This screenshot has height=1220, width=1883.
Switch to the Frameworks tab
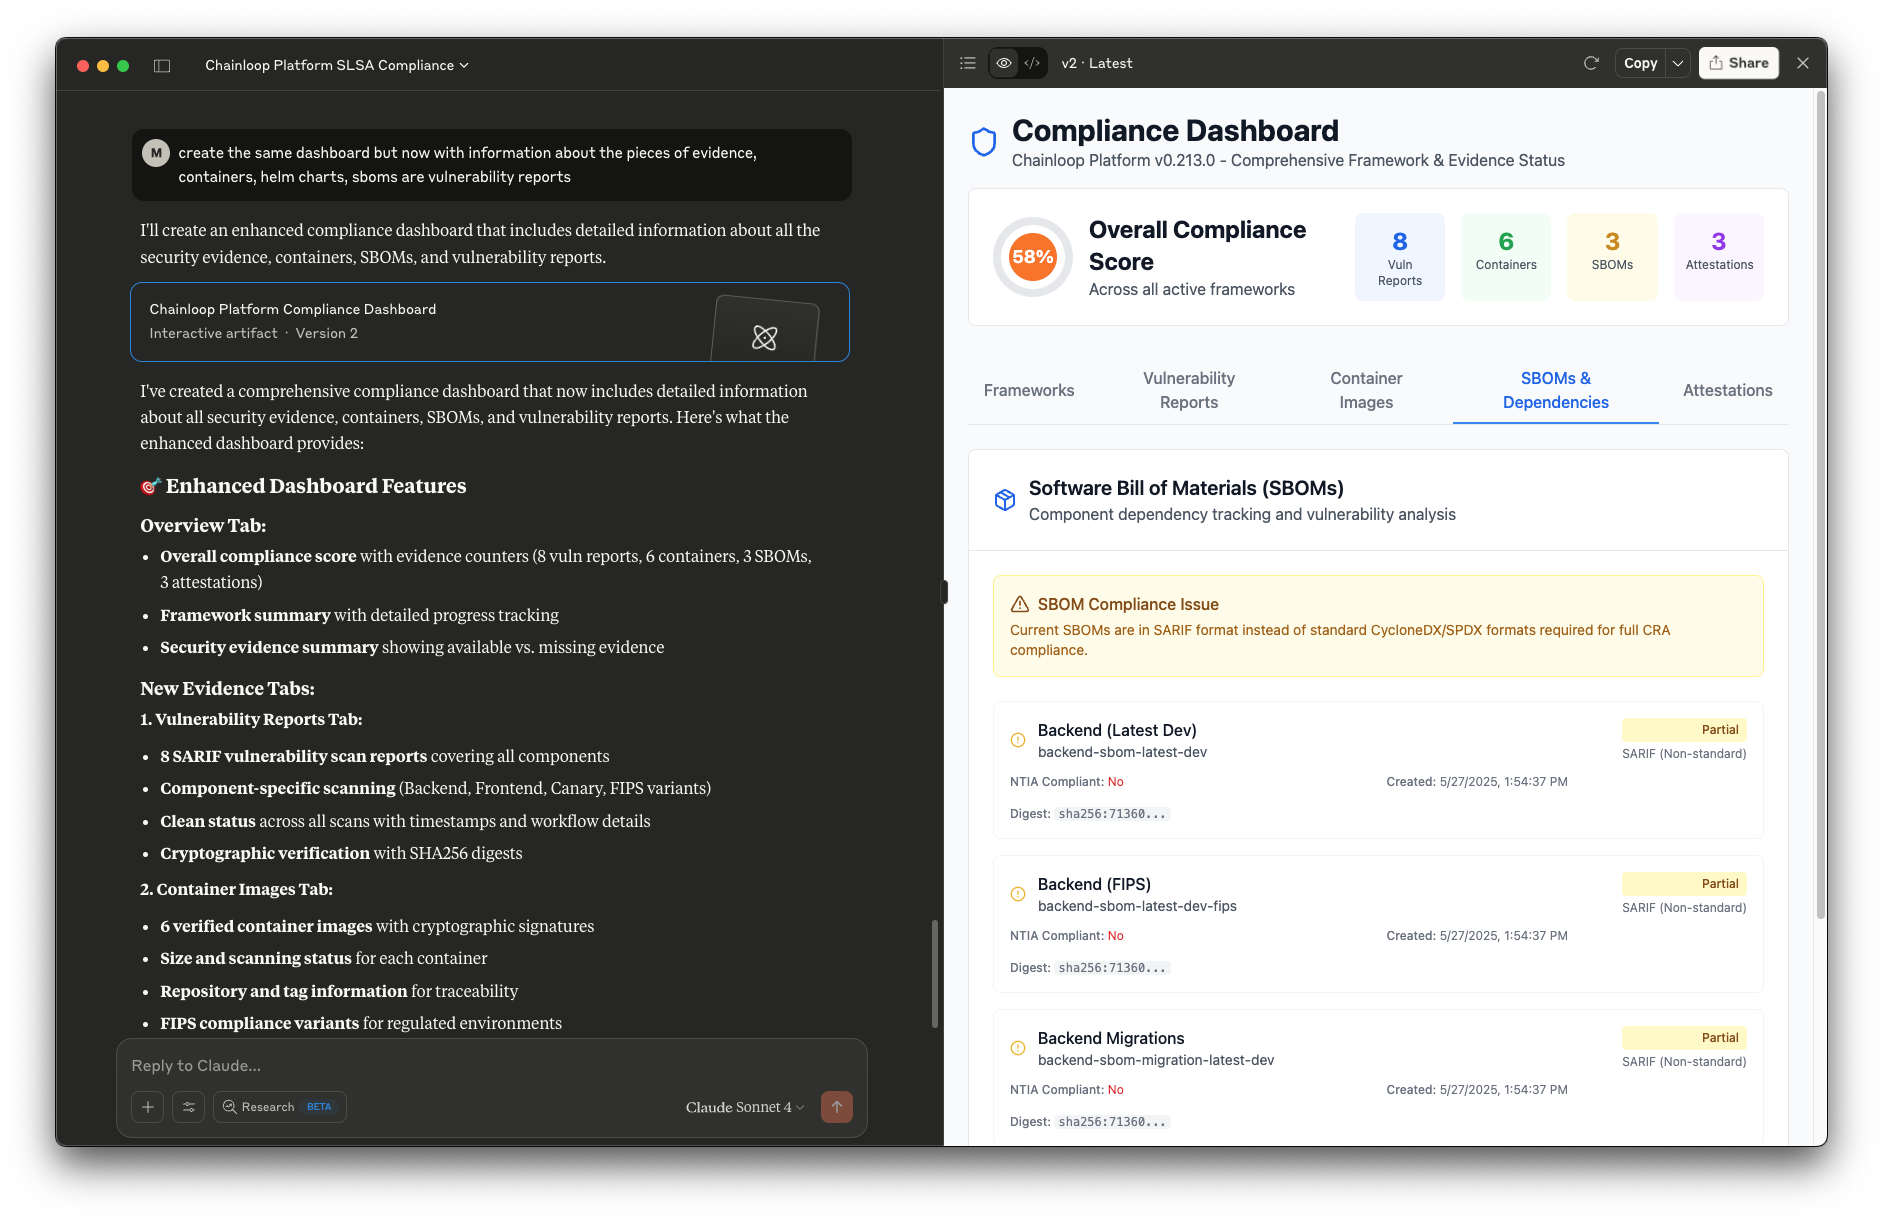pyautogui.click(x=1029, y=390)
